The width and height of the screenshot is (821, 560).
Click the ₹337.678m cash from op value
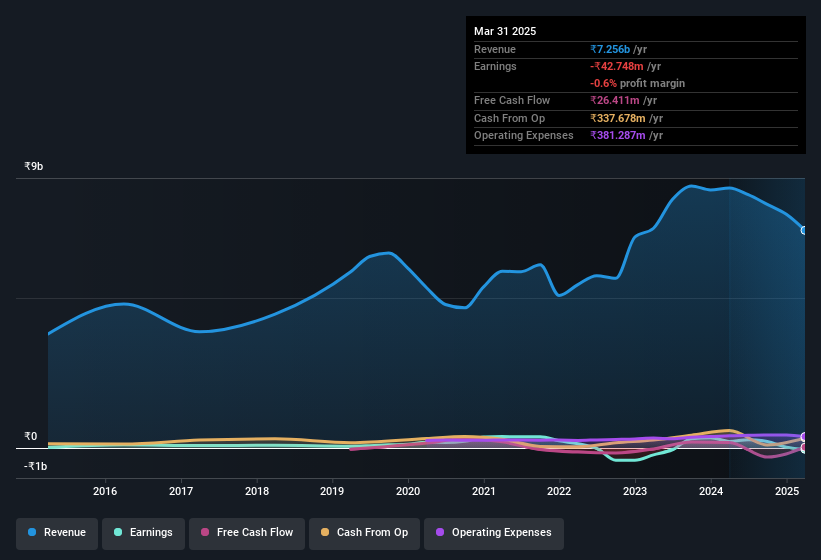pyautogui.click(x=618, y=118)
